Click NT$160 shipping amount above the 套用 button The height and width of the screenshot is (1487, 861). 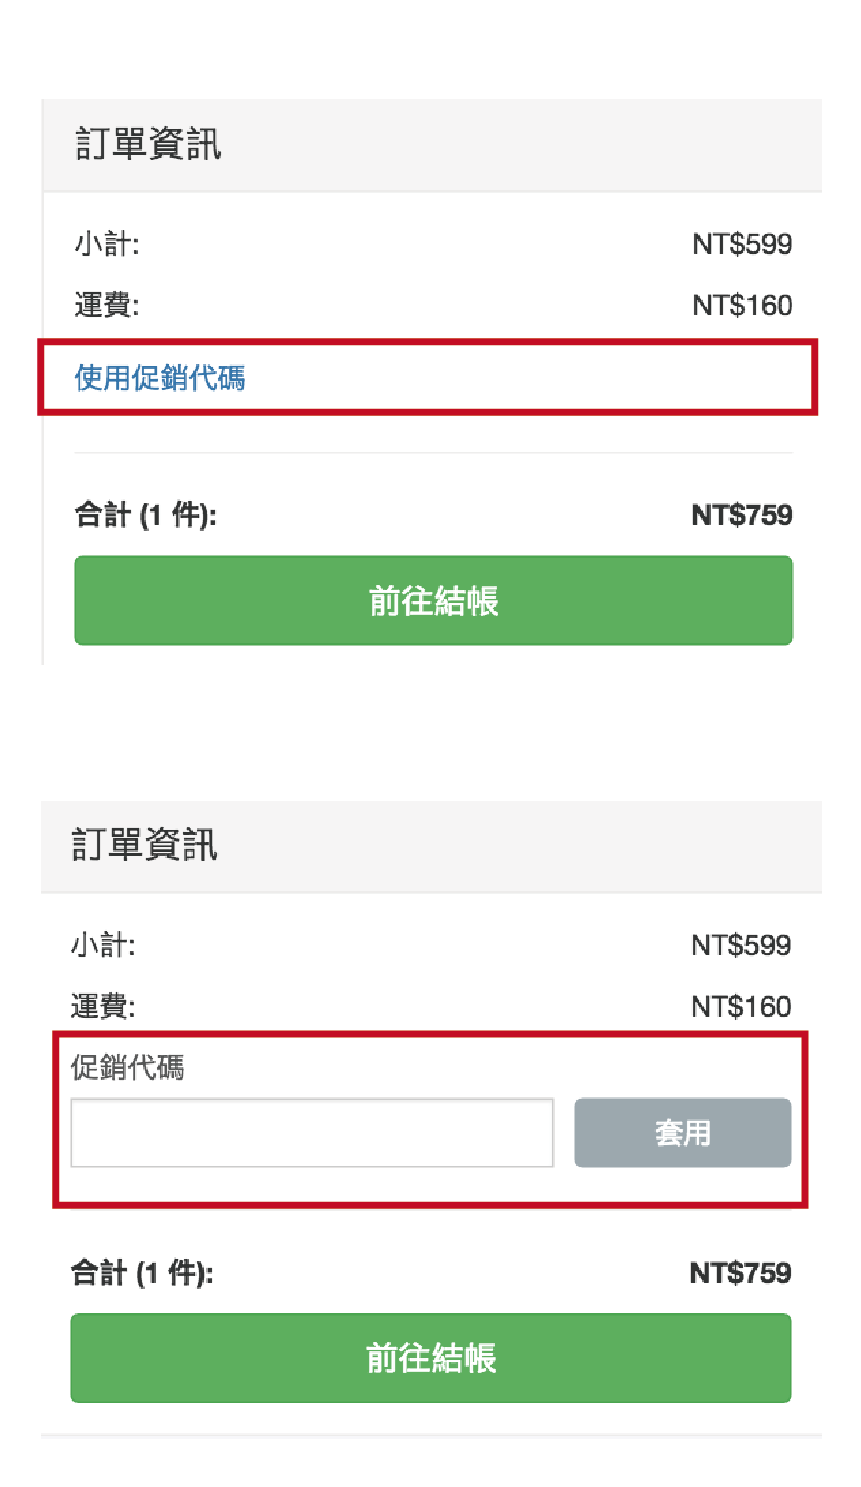coord(740,1006)
